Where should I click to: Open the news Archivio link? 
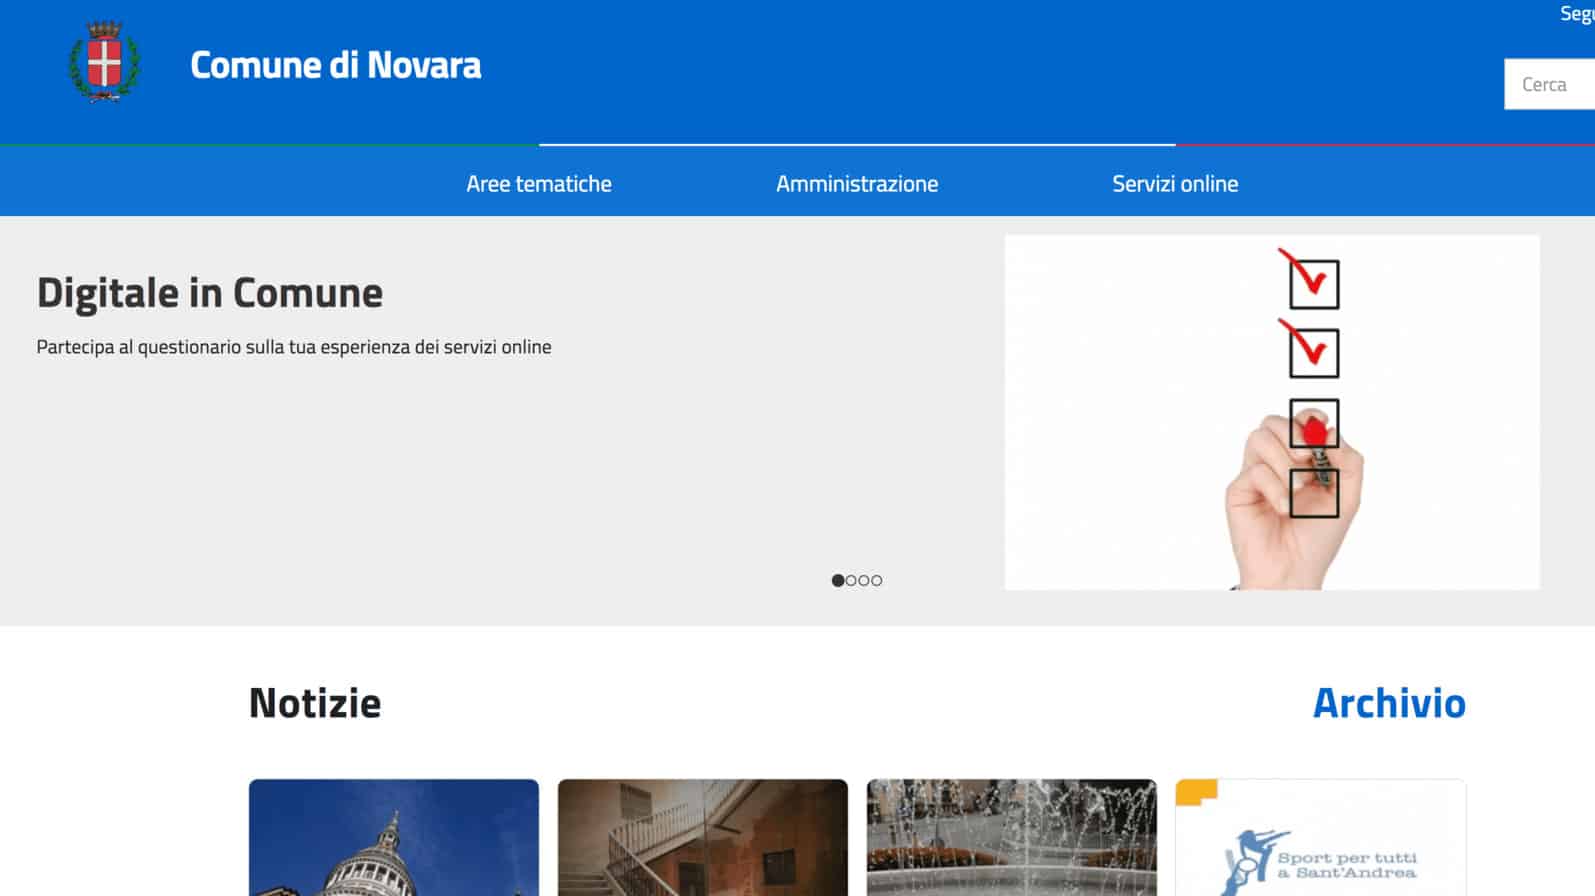(1389, 703)
